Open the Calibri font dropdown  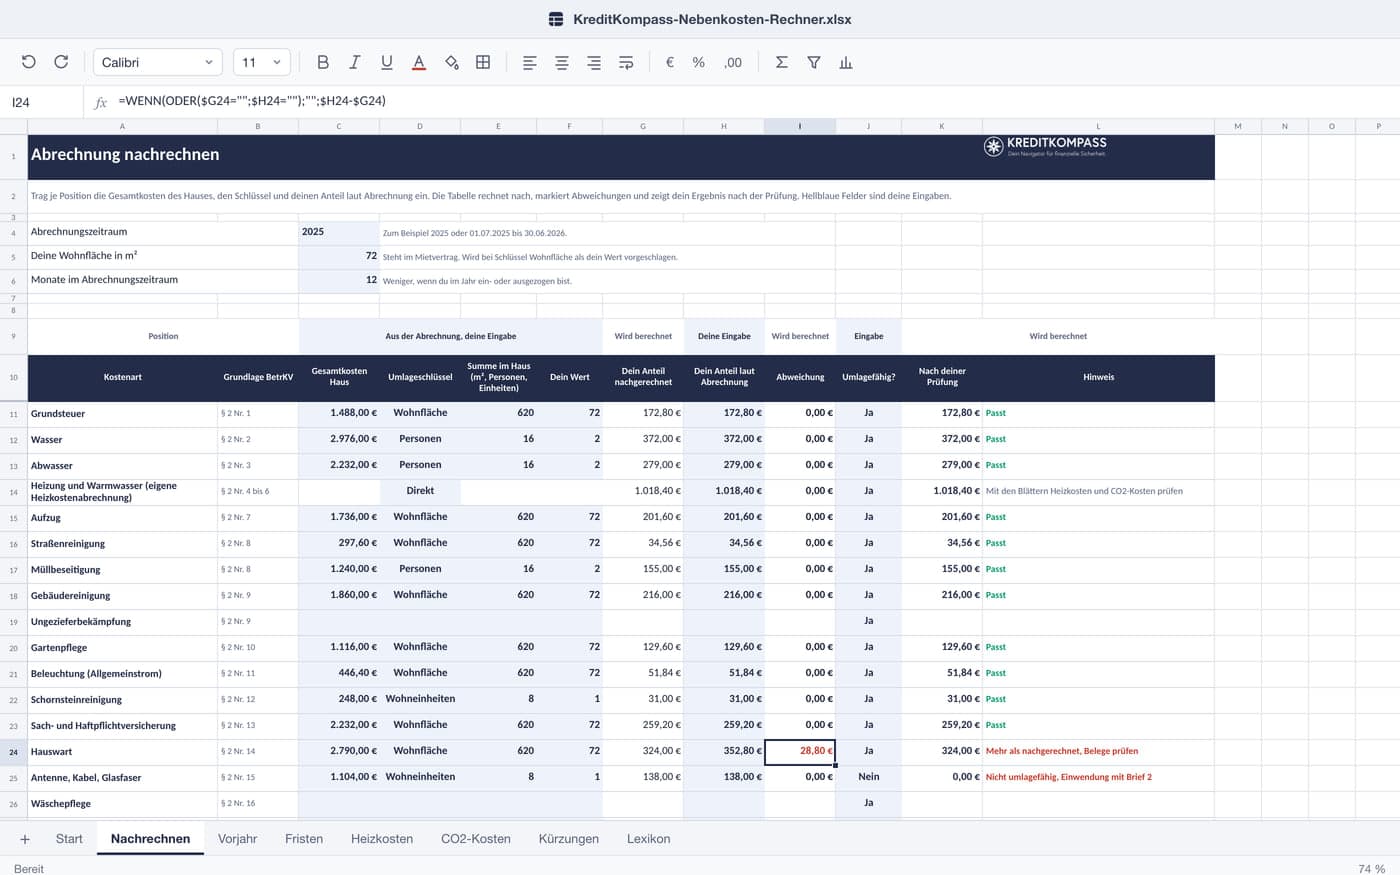pos(157,62)
